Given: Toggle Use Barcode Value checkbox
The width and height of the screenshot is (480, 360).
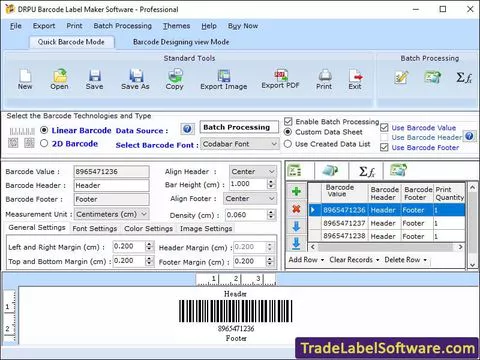Looking at the screenshot, I should coord(384,127).
